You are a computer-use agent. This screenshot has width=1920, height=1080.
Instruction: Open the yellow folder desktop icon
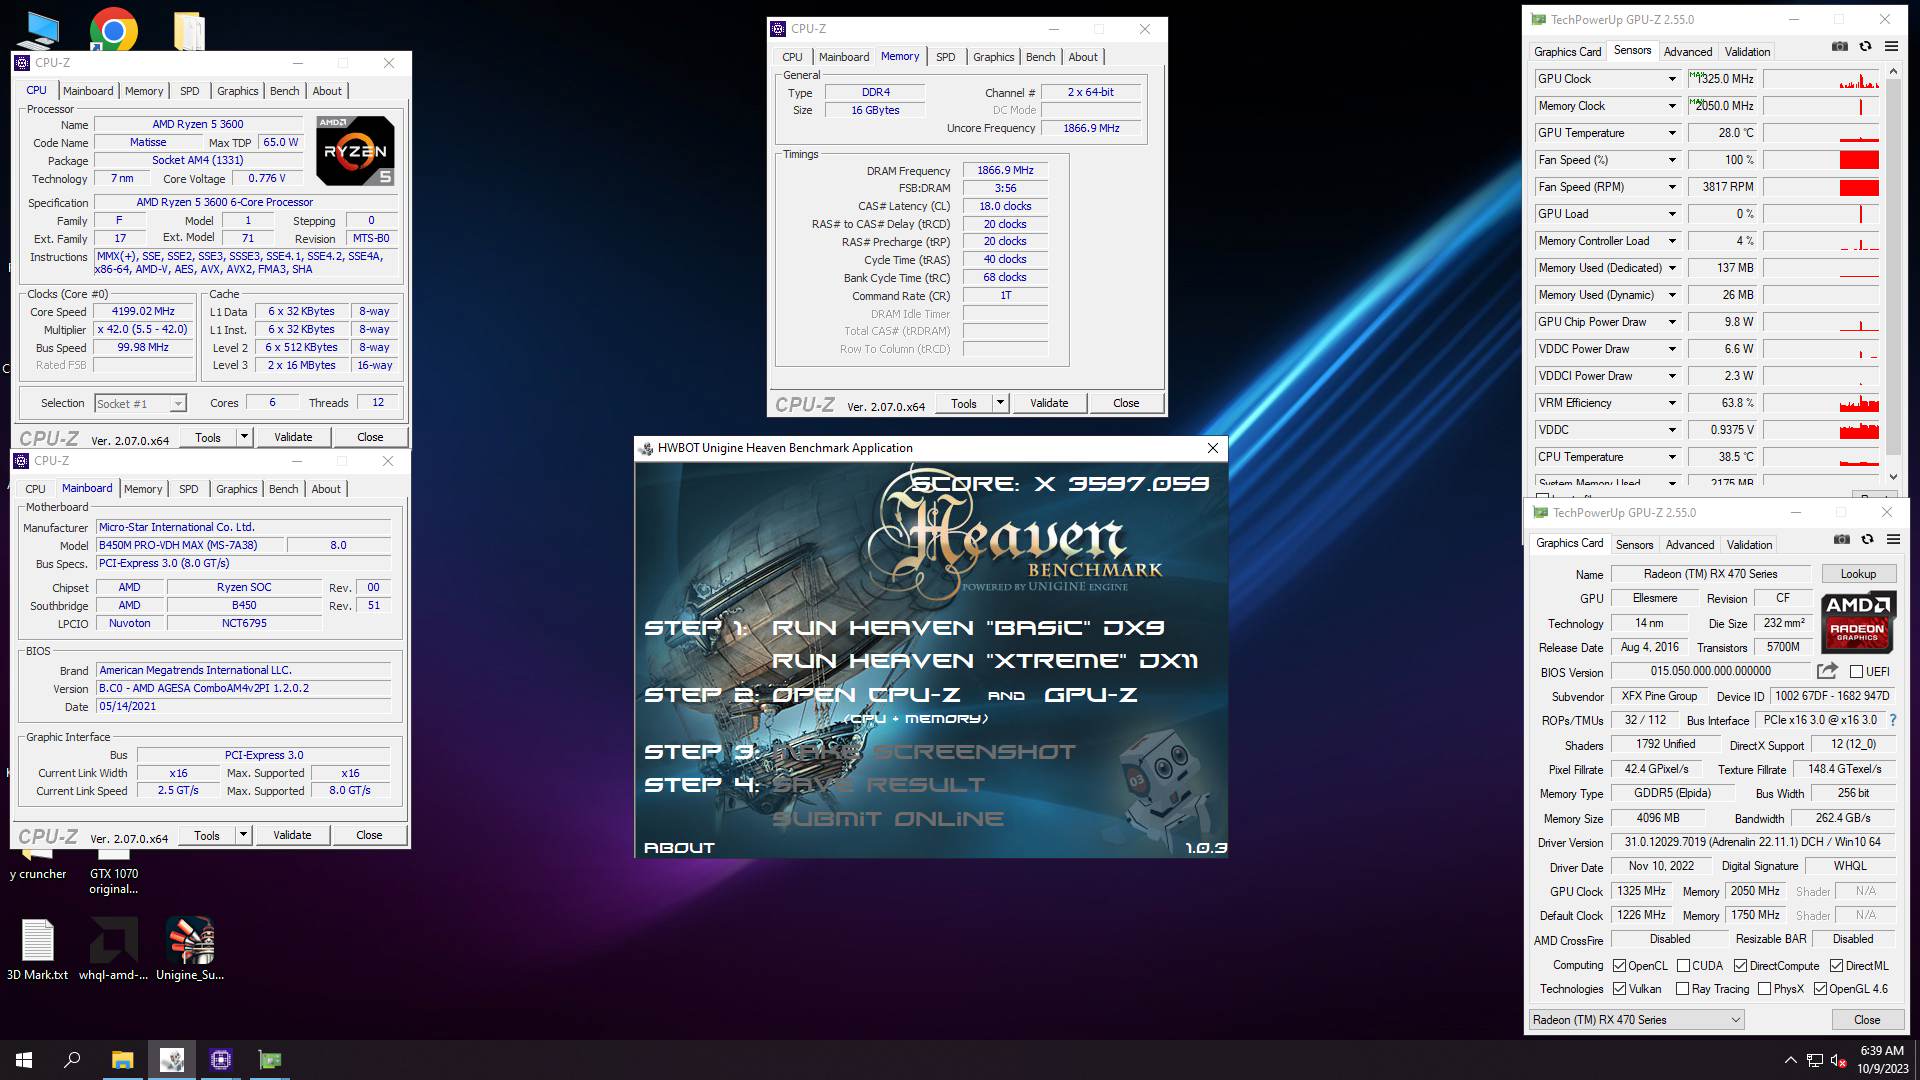pos(189,30)
